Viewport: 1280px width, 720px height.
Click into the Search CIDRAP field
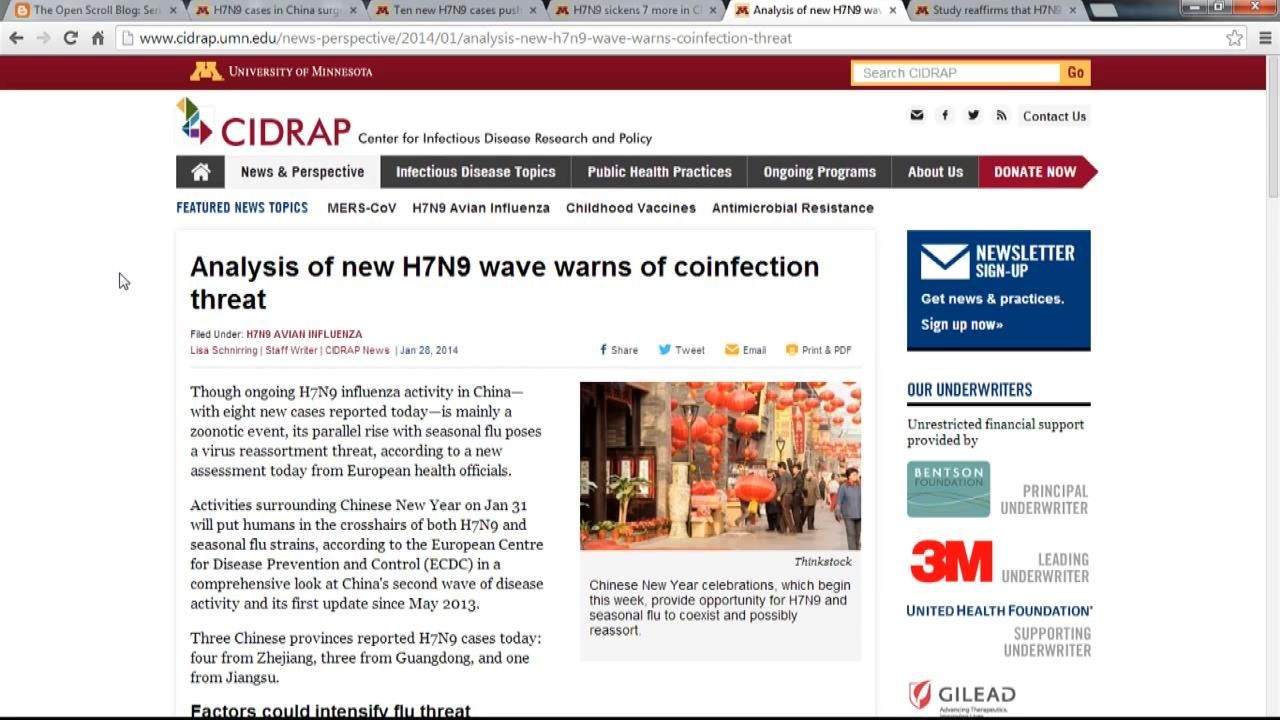pos(955,73)
